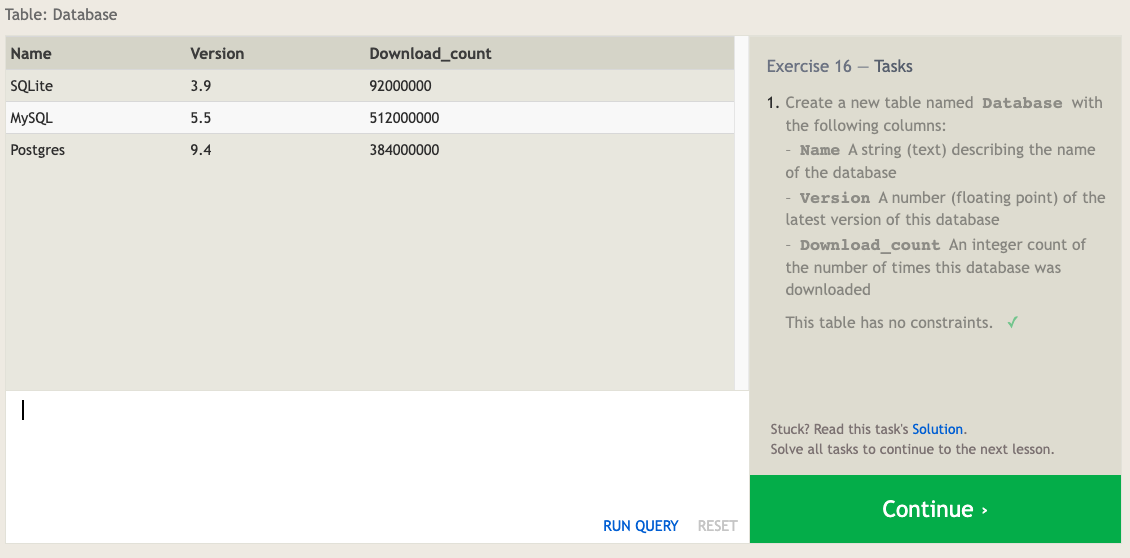This screenshot has height=558, width=1130.
Task: Select the Version column header
Action: (217, 53)
